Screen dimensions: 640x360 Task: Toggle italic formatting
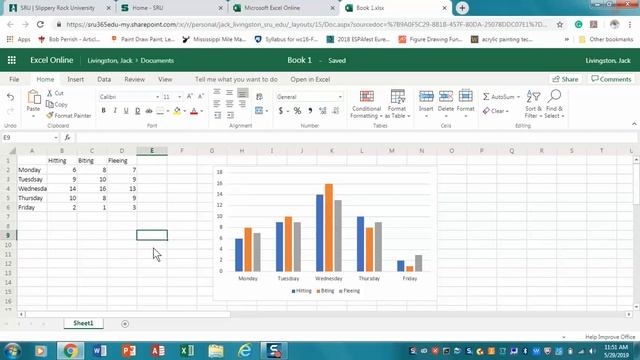pos(115,111)
